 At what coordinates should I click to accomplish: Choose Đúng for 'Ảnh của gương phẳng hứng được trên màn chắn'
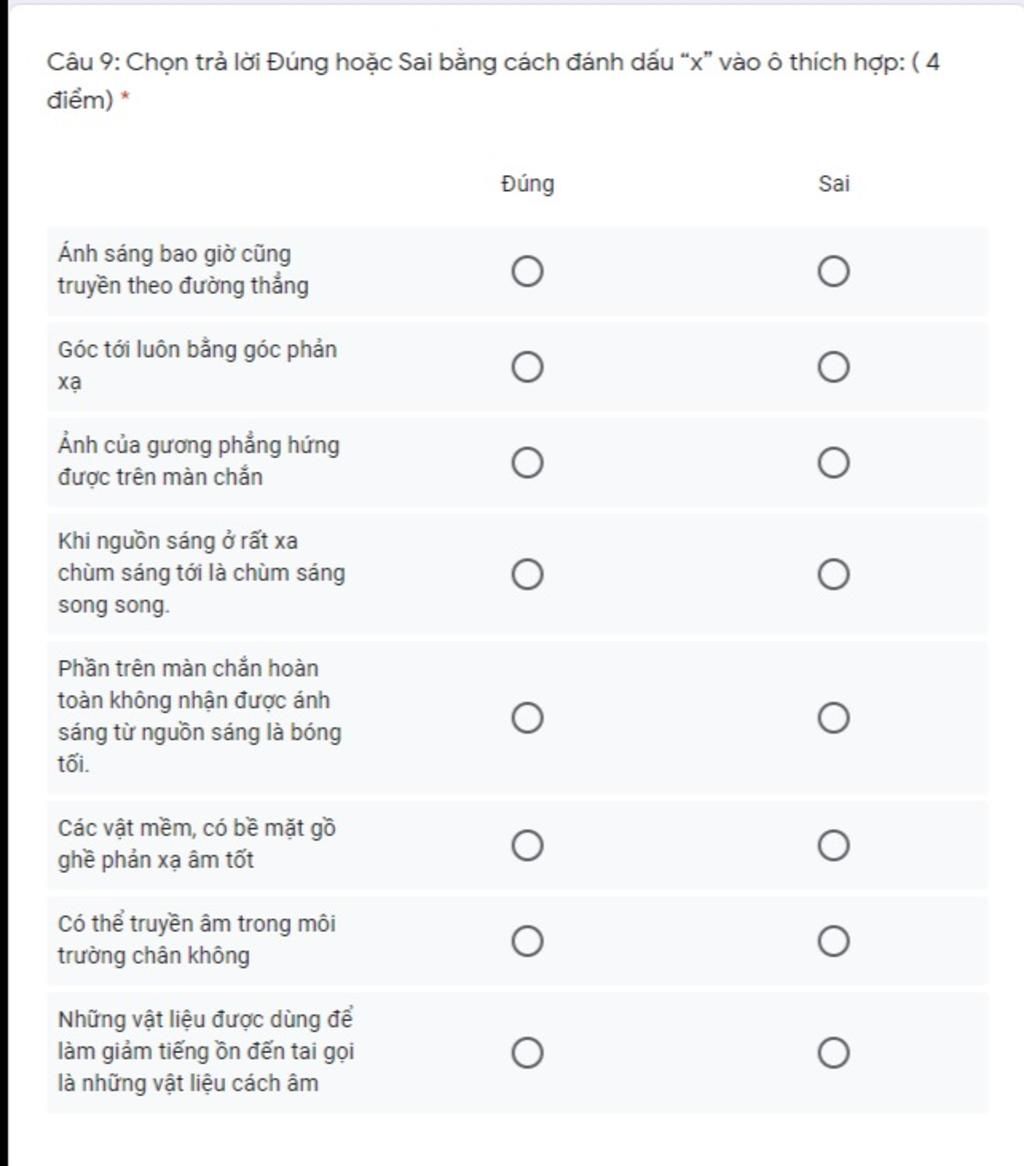527,463
